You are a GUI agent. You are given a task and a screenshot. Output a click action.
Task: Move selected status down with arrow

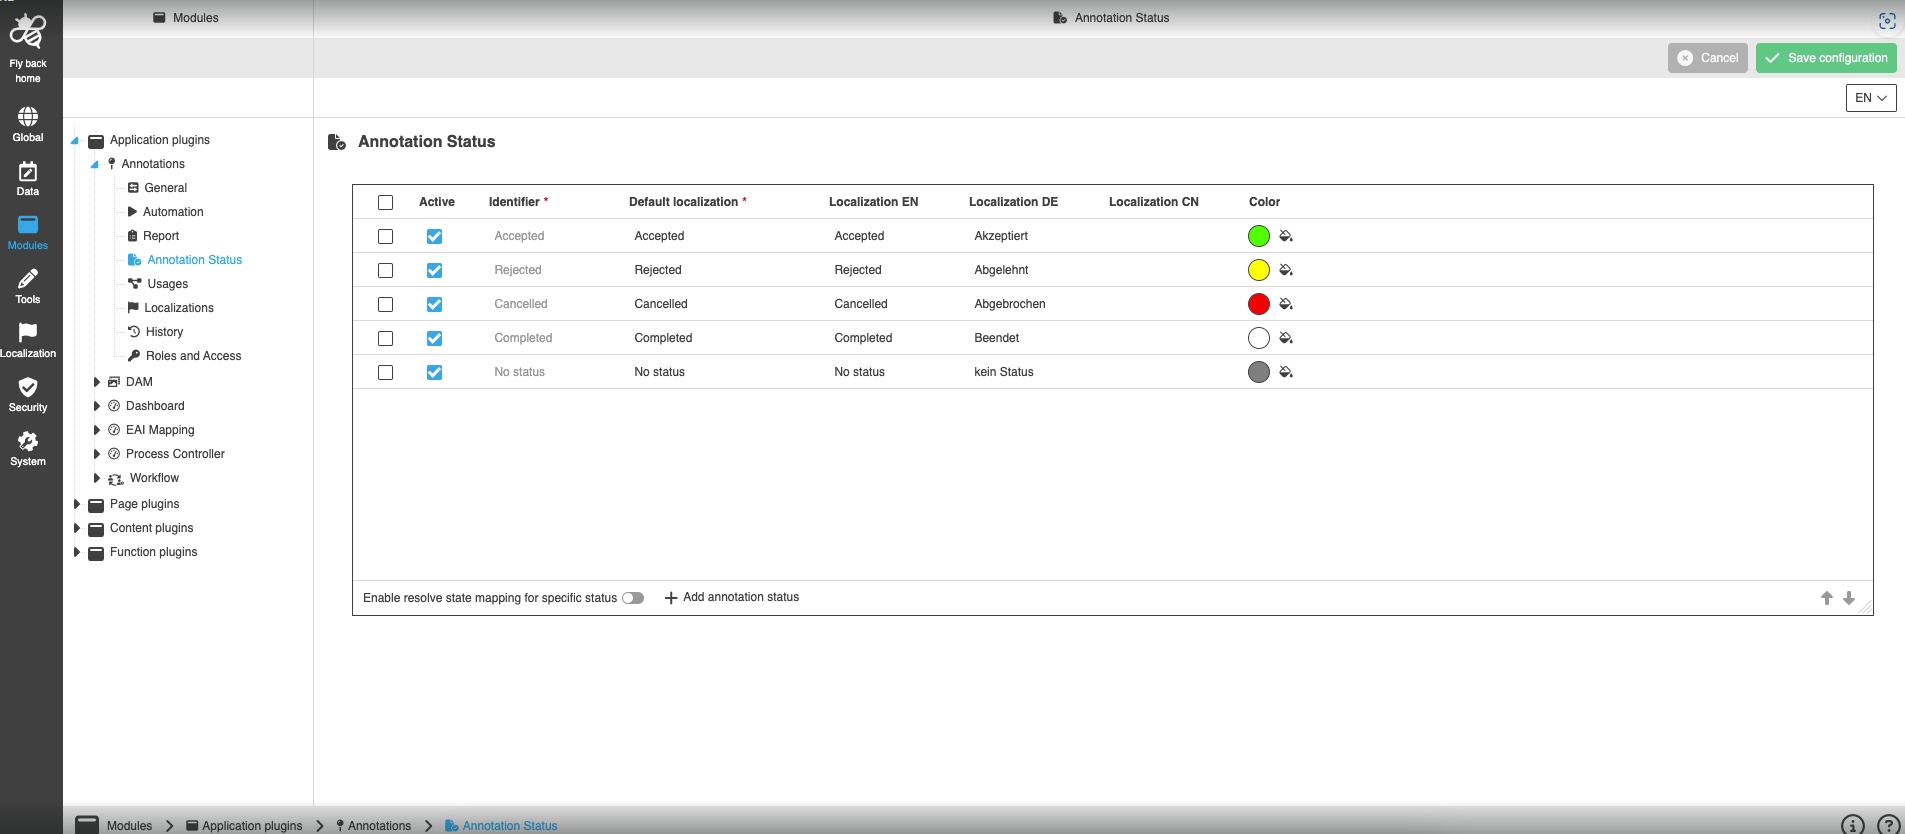[1849, 598]
